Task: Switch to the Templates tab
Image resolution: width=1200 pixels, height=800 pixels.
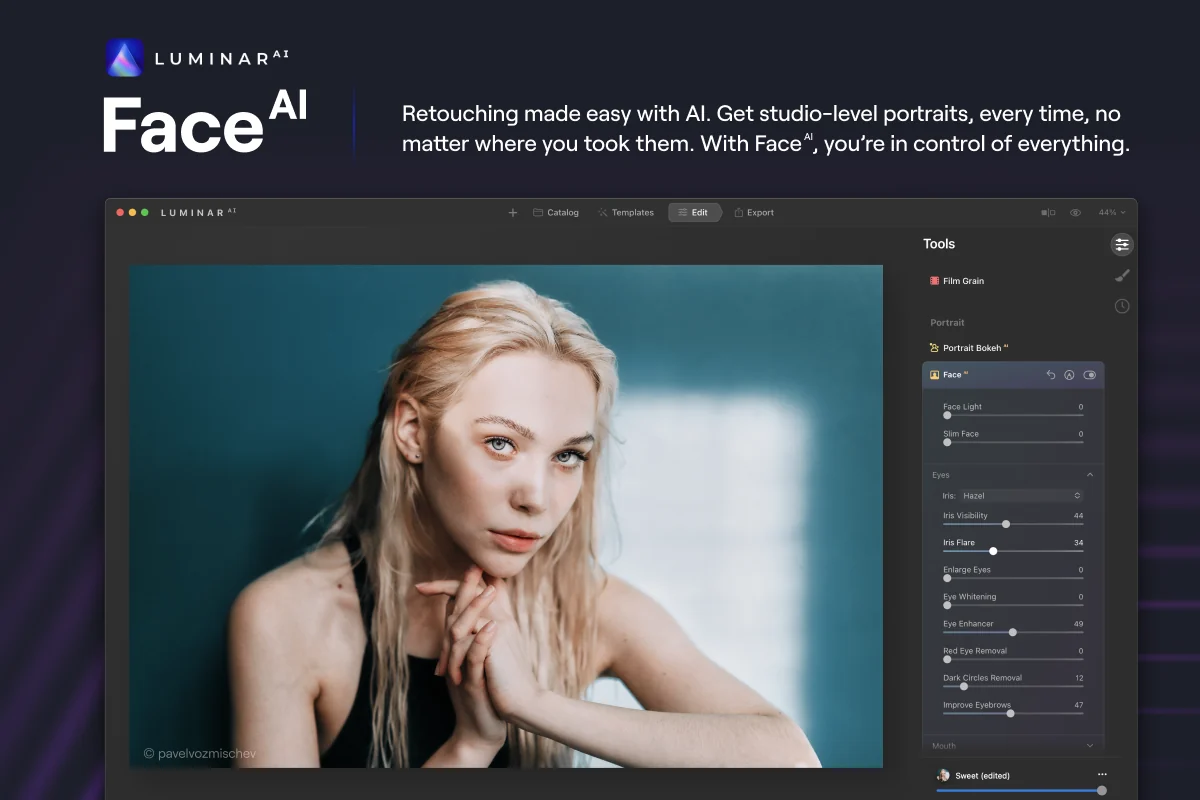Action: point(626,213)
